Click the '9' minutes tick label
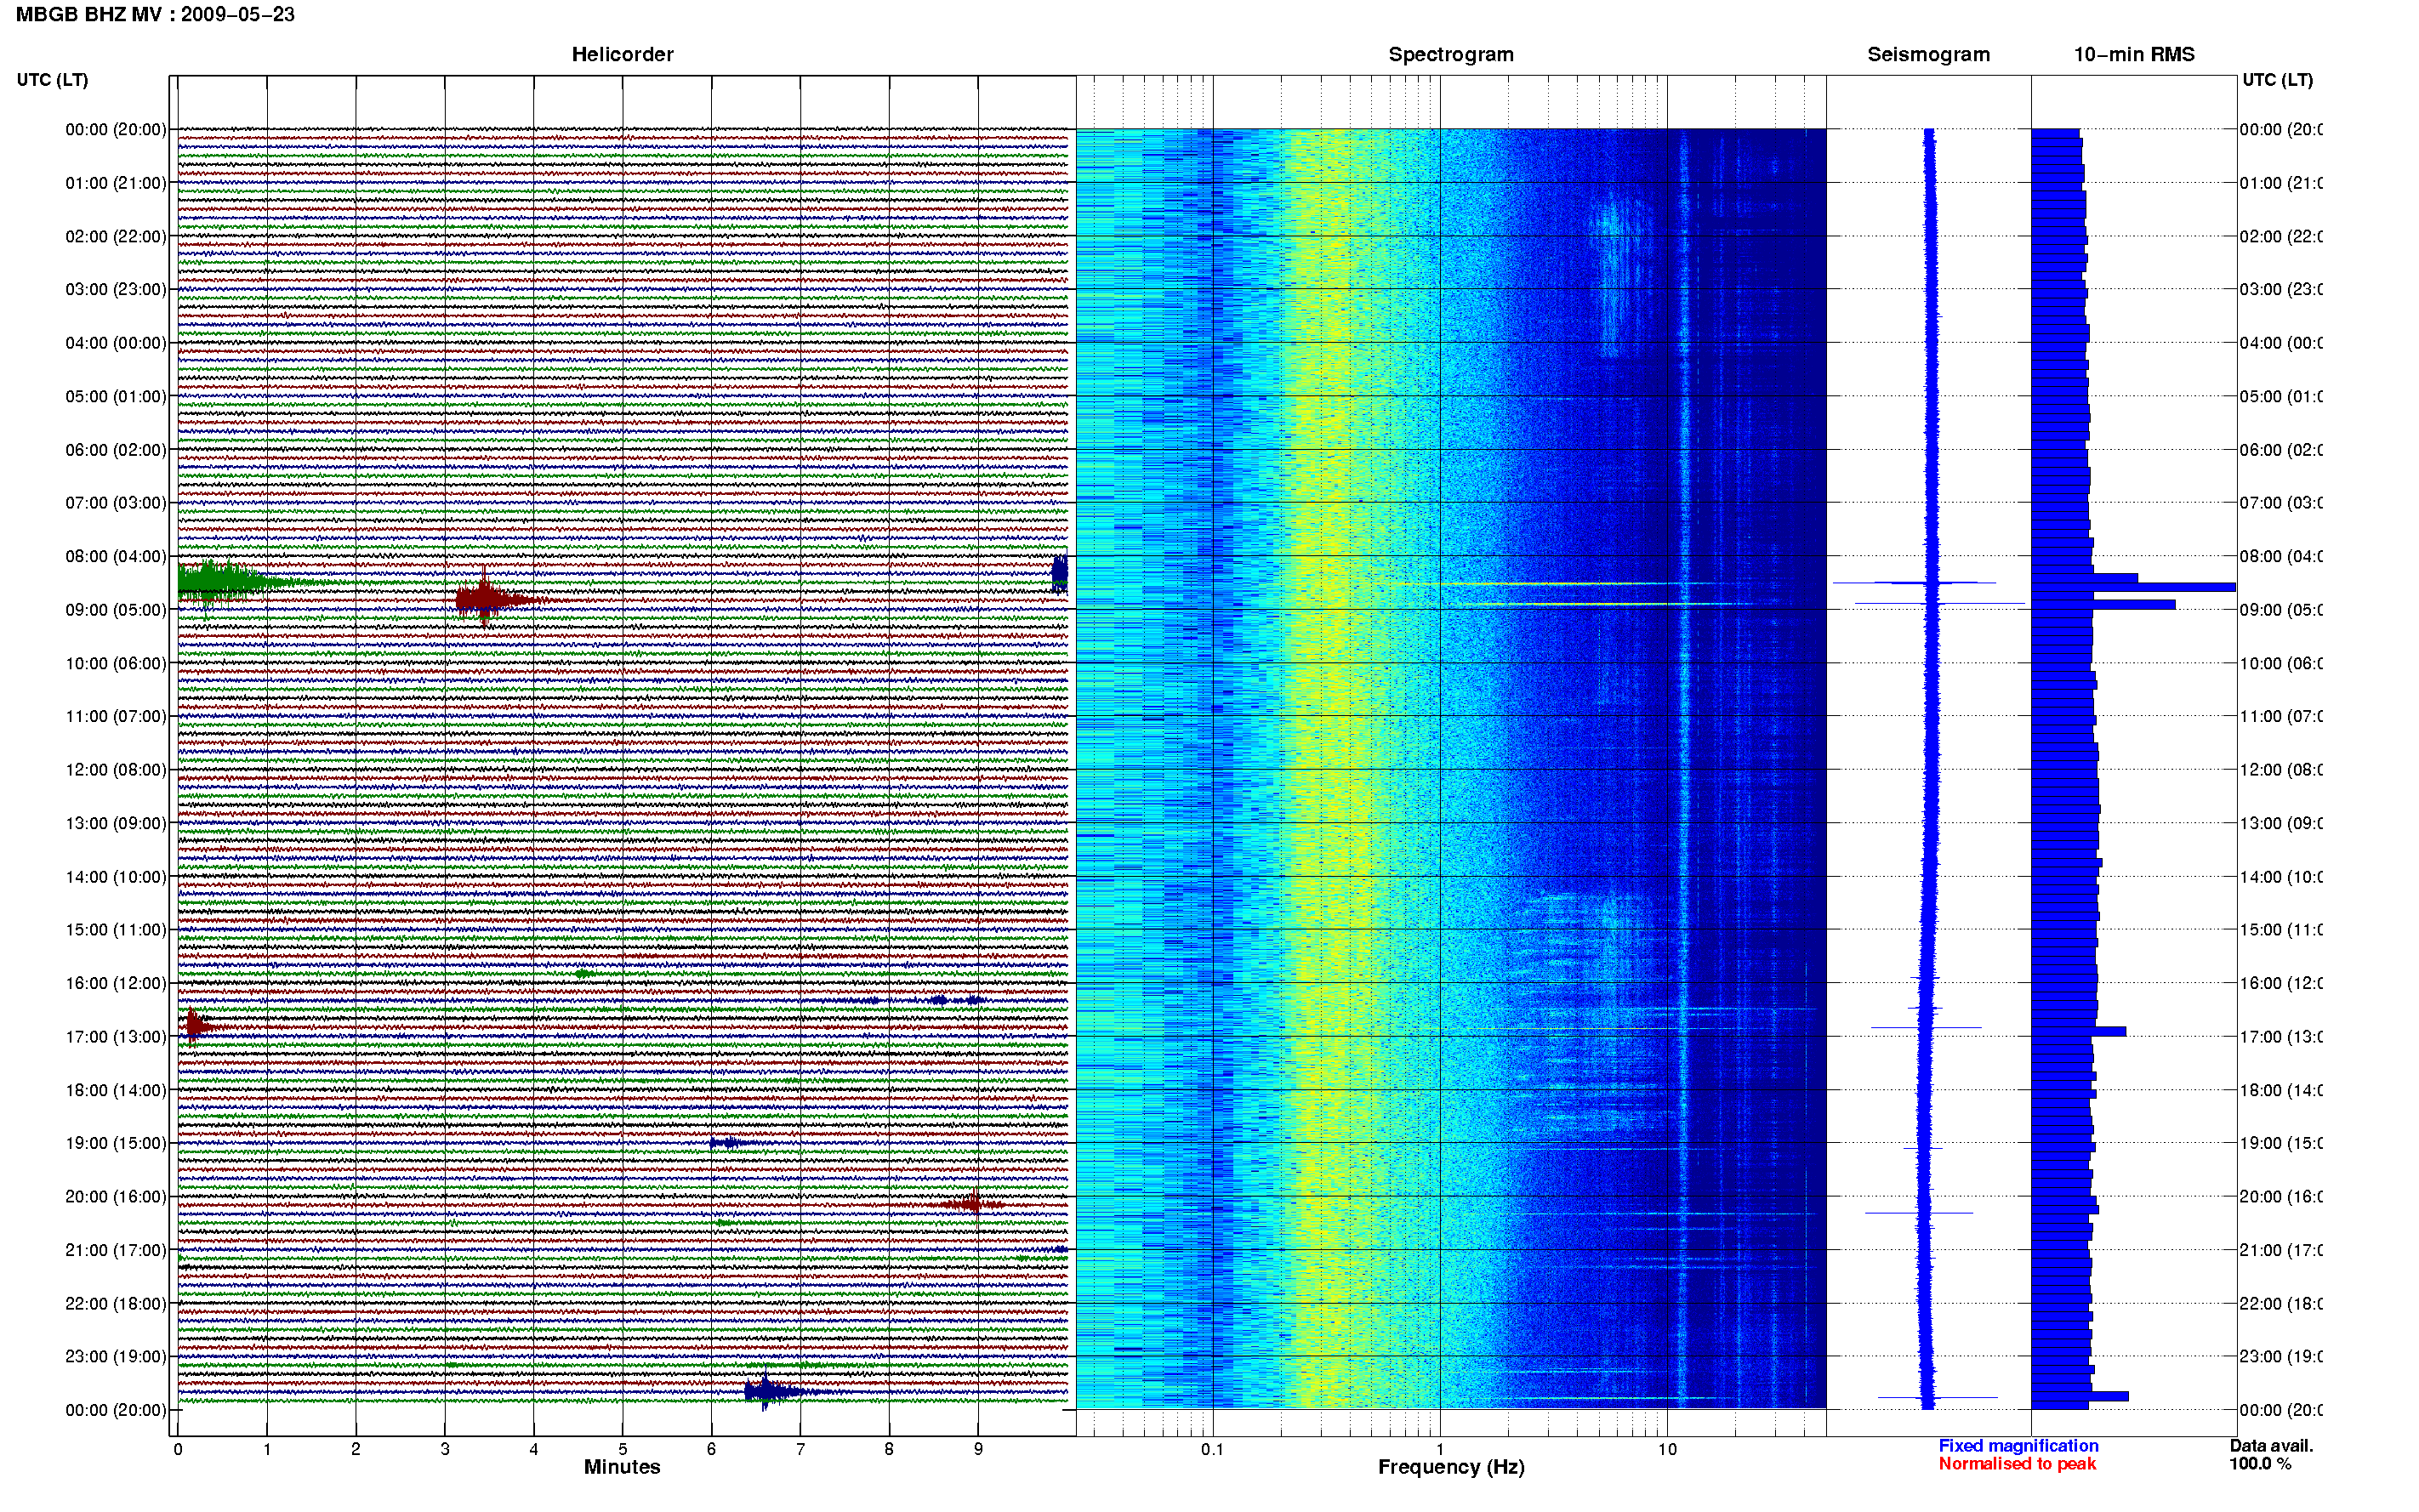The width and height of the screenshot is (2419, 1512). point(978,1449)
